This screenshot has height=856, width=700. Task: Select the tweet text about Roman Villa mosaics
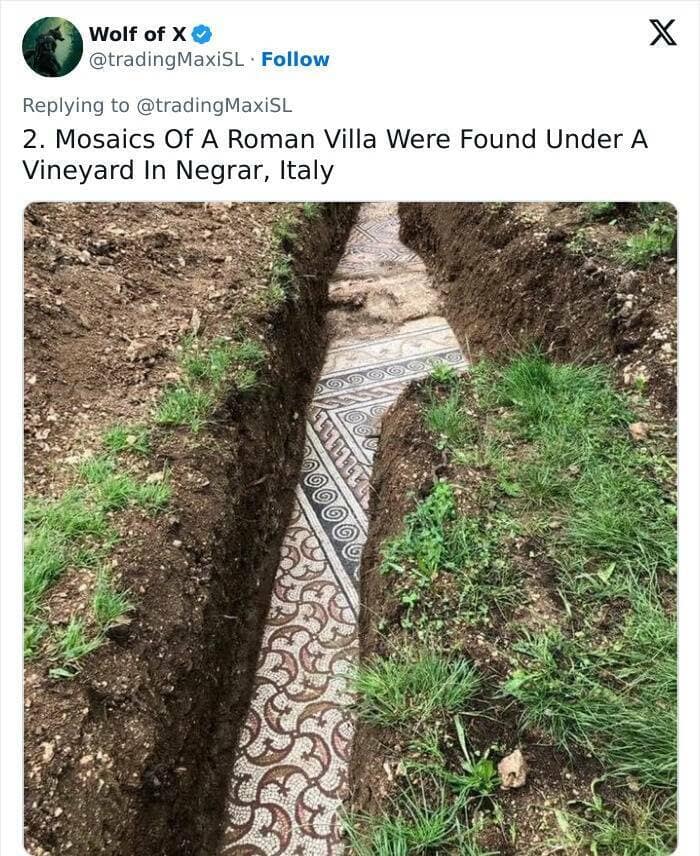click(x=335, y=154)
